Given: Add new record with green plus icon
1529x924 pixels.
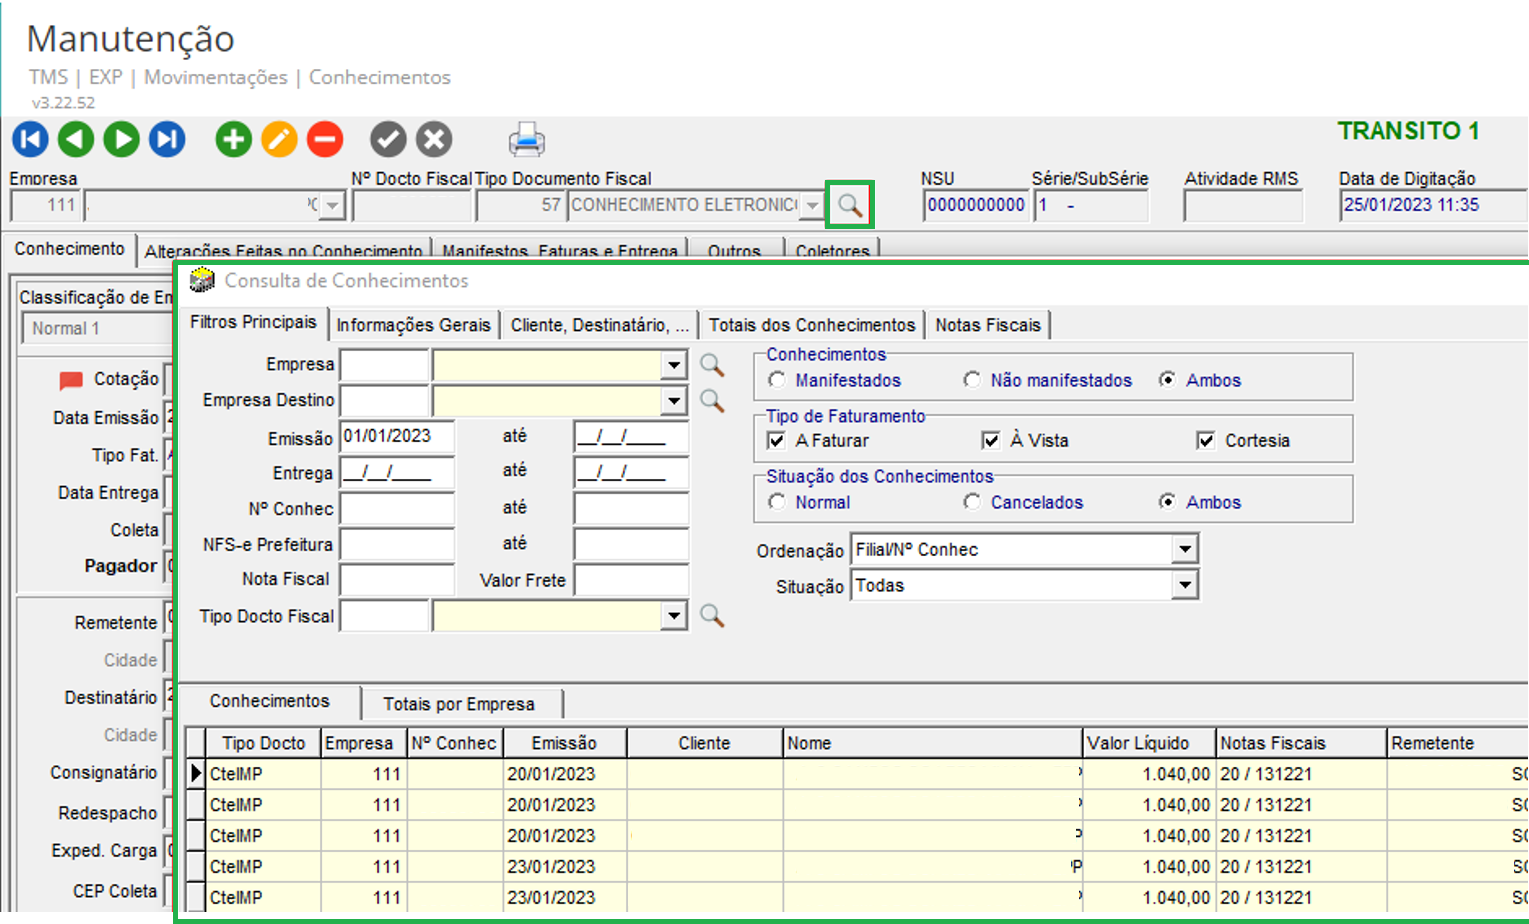Looking at the screenshot, I should click(234, 139).
